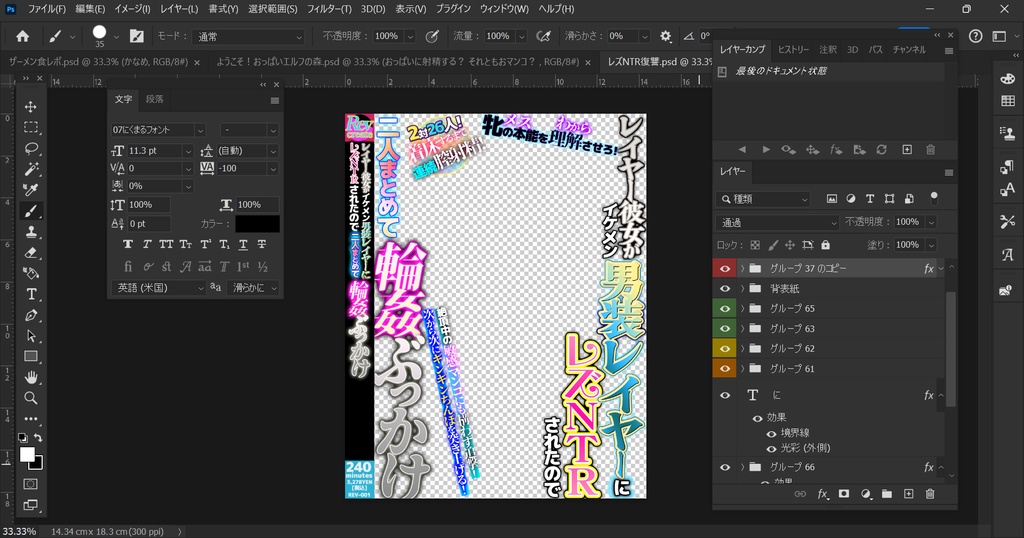Open the layer filter 種類 dropdown

763,199
